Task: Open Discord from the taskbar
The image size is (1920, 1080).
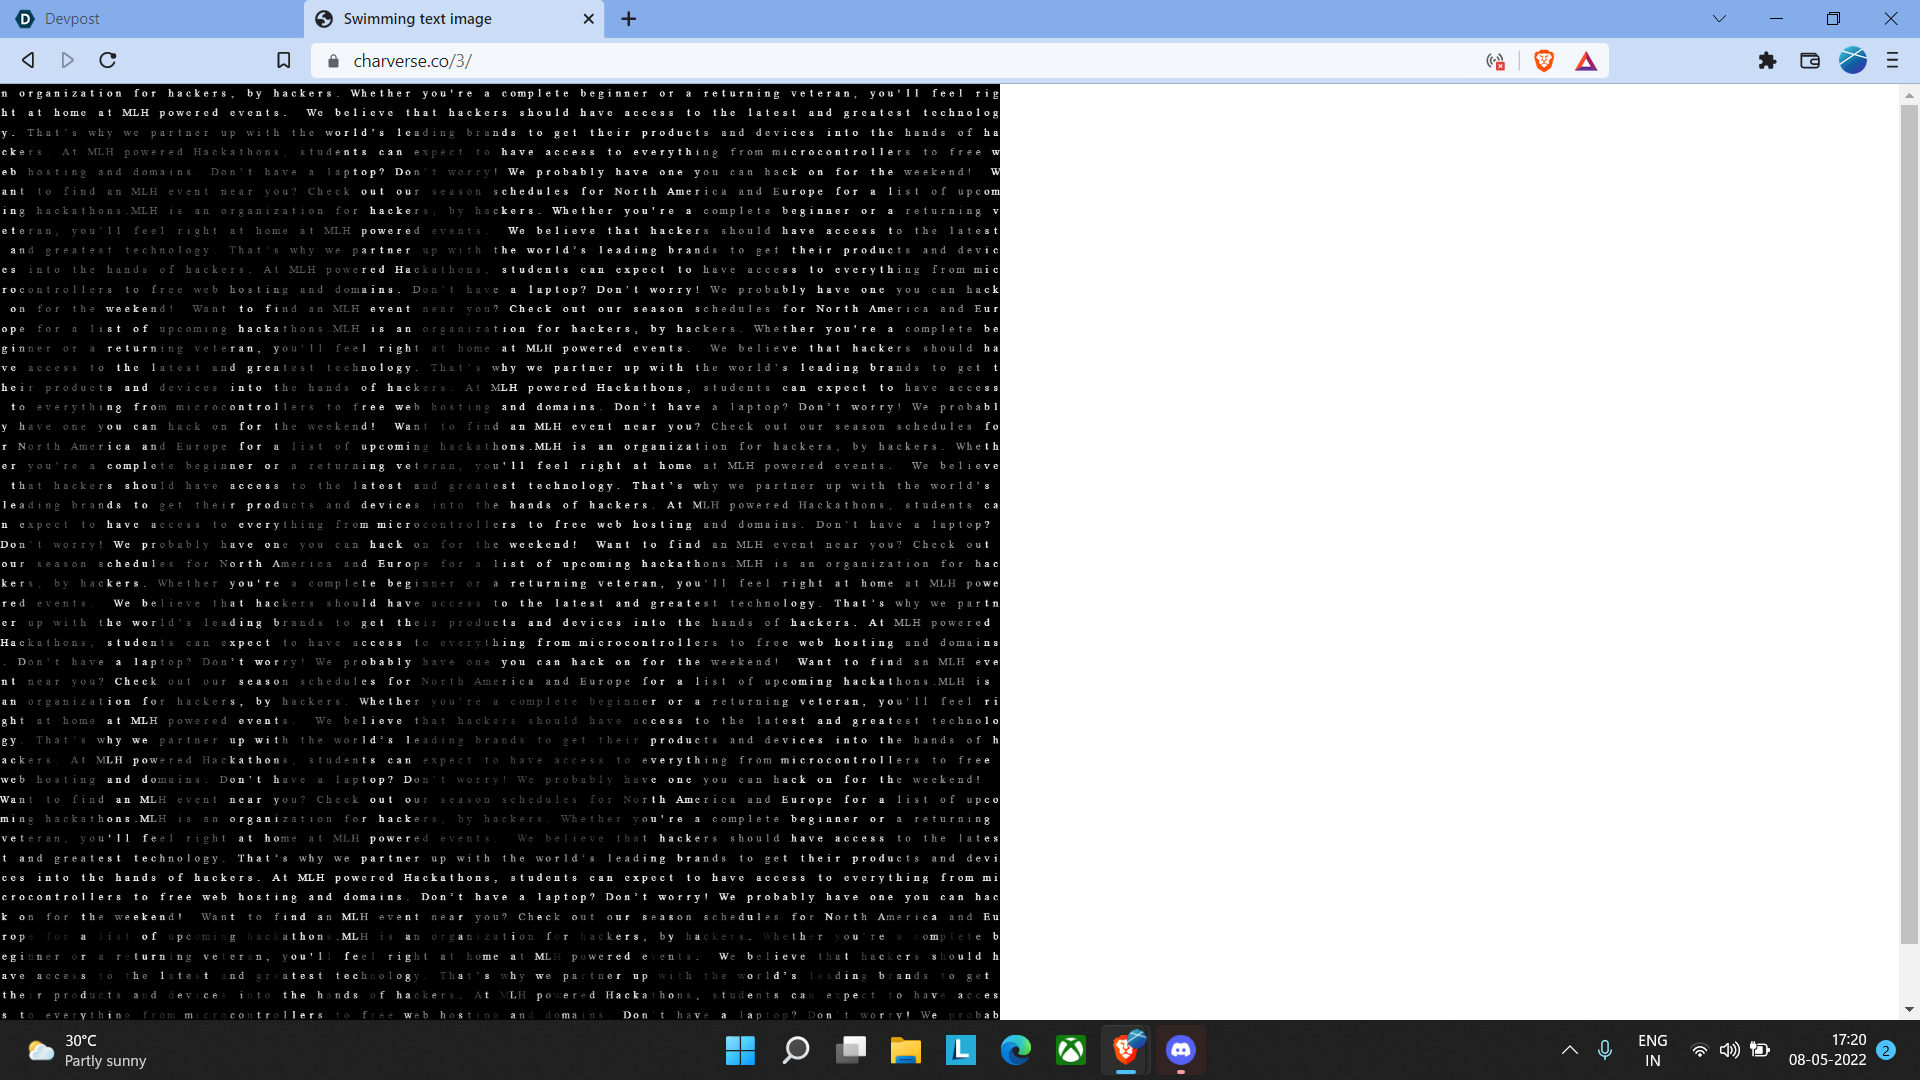Action: (1180, 1050)
